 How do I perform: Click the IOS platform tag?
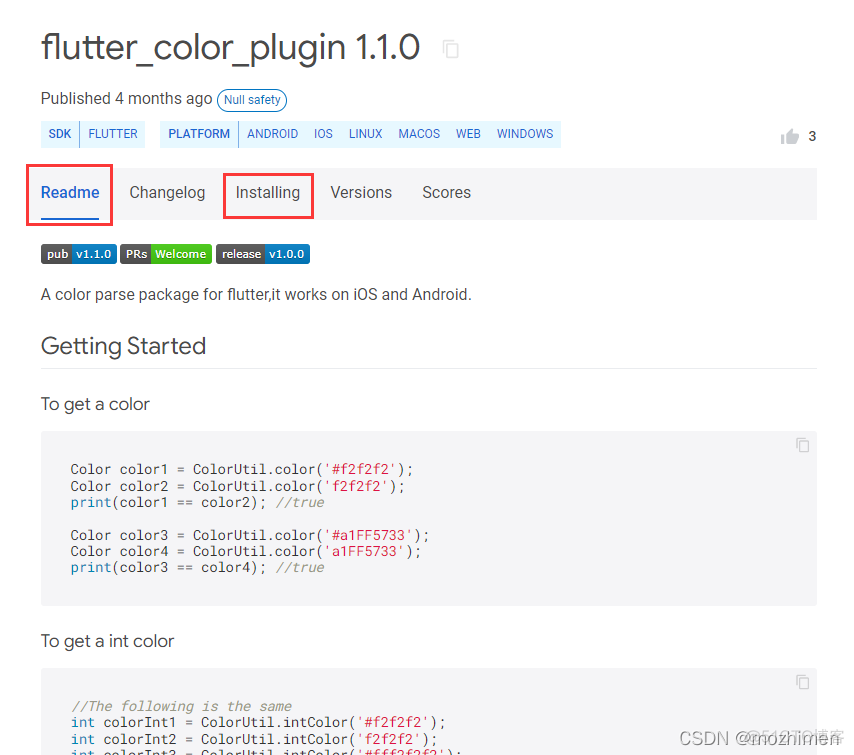tap(323, 134)
